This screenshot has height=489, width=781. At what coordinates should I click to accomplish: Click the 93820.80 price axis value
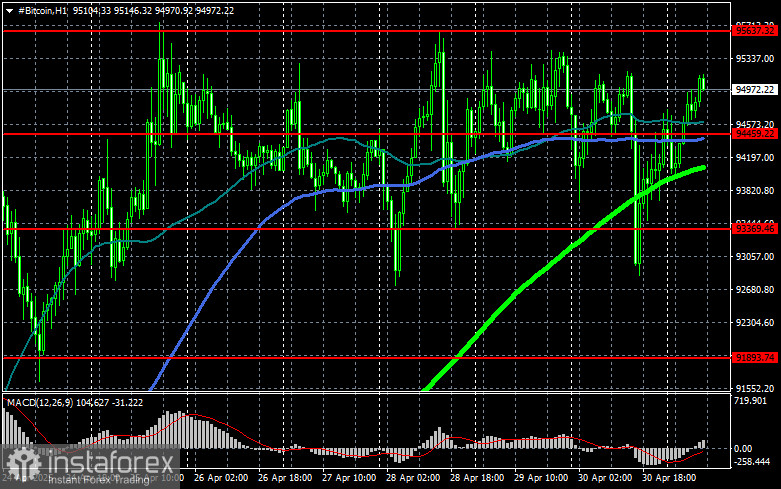[755, 191]
